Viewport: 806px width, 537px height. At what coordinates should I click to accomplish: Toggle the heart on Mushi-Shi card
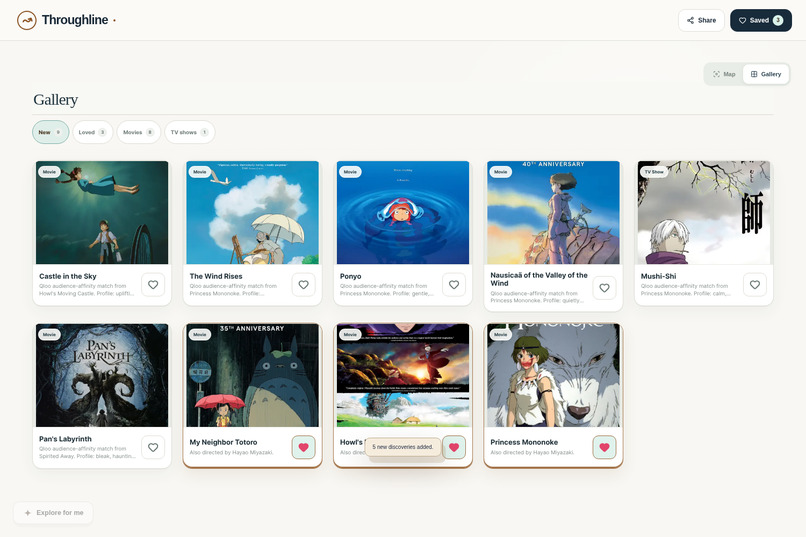[x=755, y=285]
